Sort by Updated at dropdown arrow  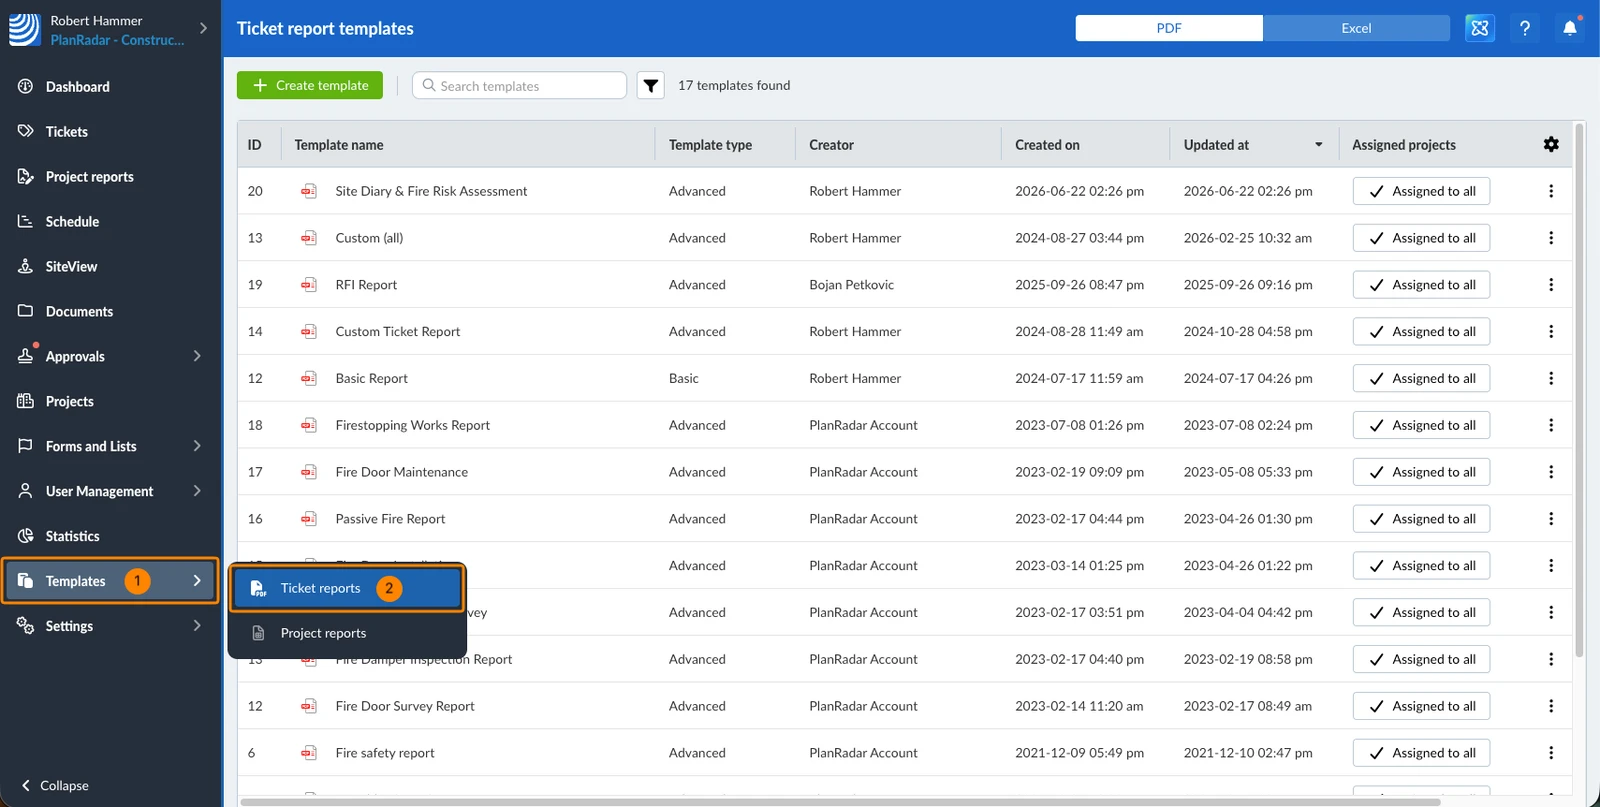[x=1318, y=145]
